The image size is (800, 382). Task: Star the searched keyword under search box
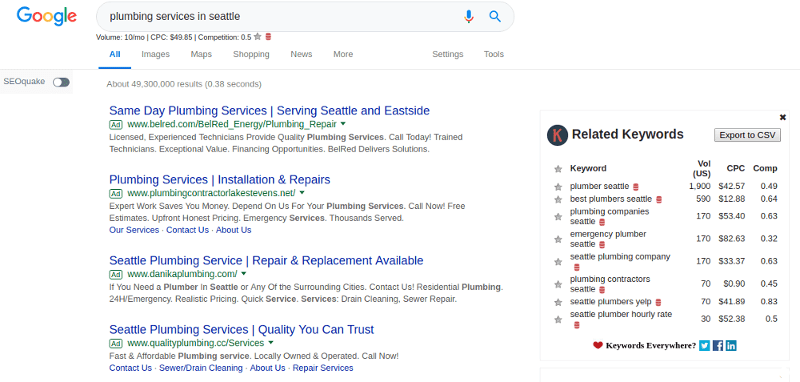258,37
